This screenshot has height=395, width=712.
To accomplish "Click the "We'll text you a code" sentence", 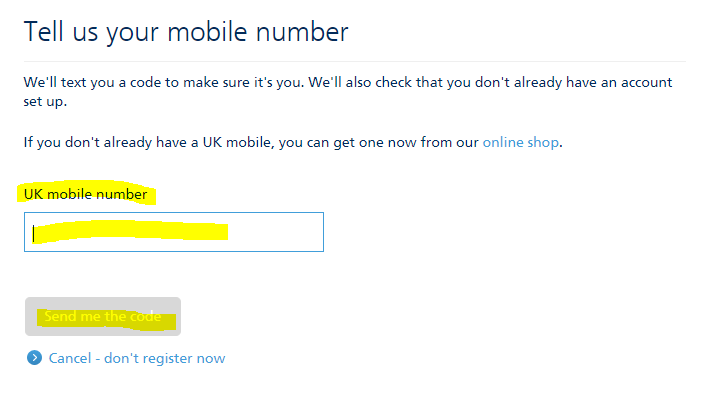I will (164, 82).
